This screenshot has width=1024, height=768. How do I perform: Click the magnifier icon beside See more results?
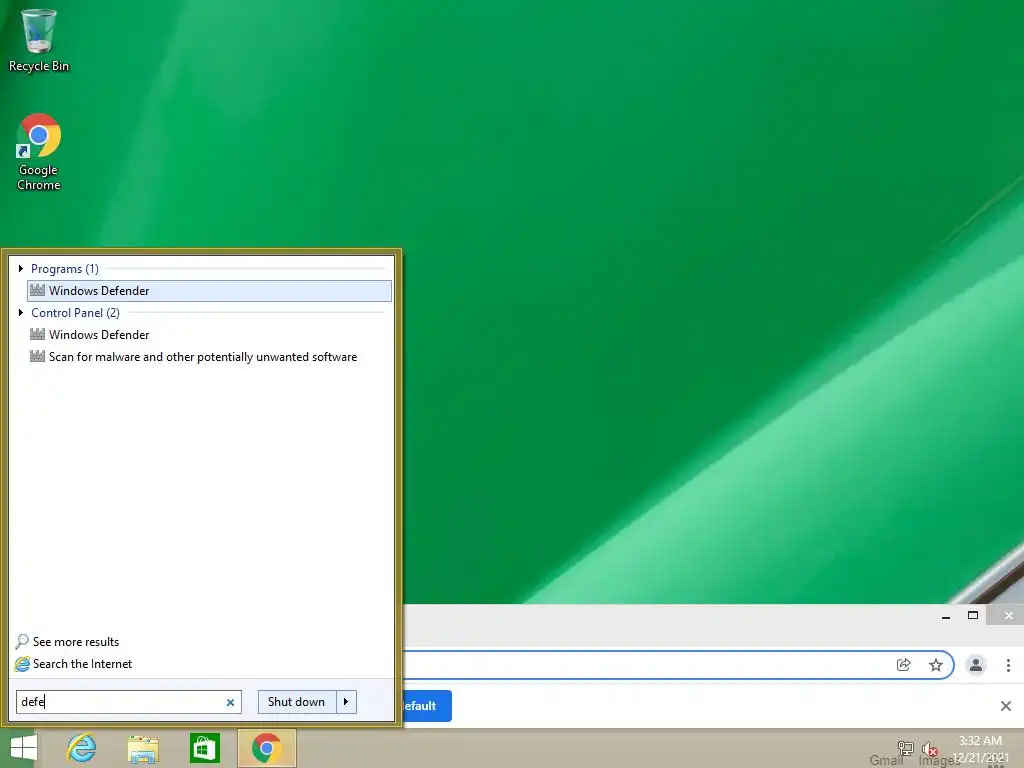pyautogui.click(x=22, y=641)
